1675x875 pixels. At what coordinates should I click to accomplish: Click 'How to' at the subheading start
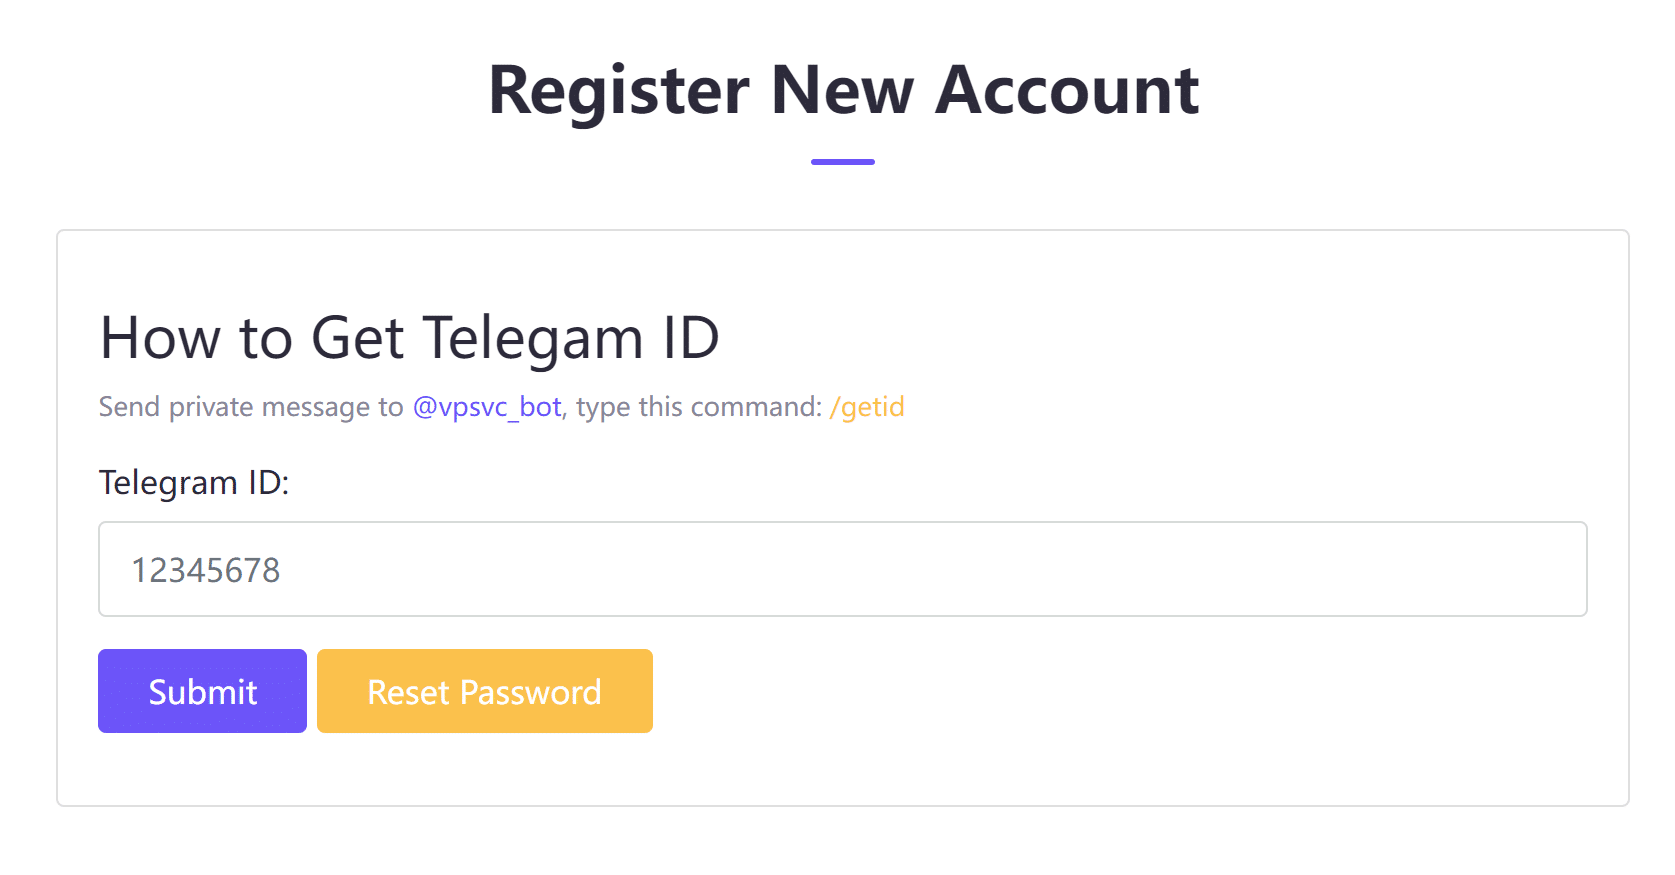(x=197, y=337)
